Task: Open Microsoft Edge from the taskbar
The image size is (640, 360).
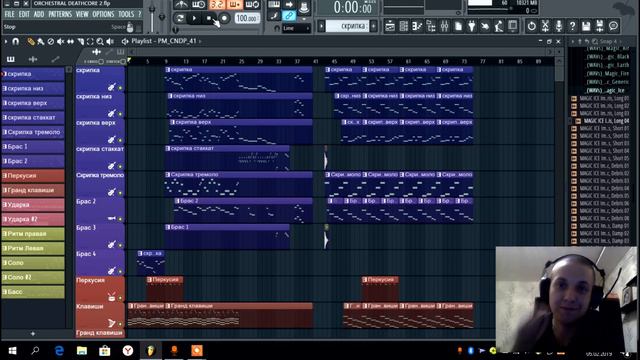Action: point(59,351)
